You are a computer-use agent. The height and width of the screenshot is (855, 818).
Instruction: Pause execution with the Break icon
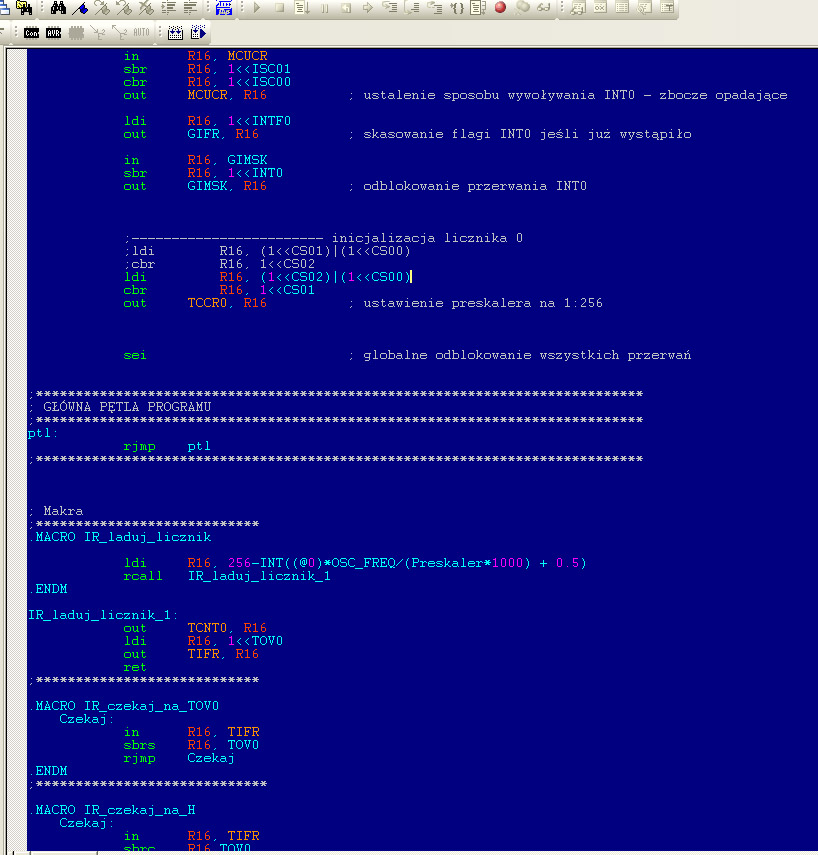[324, 8]
